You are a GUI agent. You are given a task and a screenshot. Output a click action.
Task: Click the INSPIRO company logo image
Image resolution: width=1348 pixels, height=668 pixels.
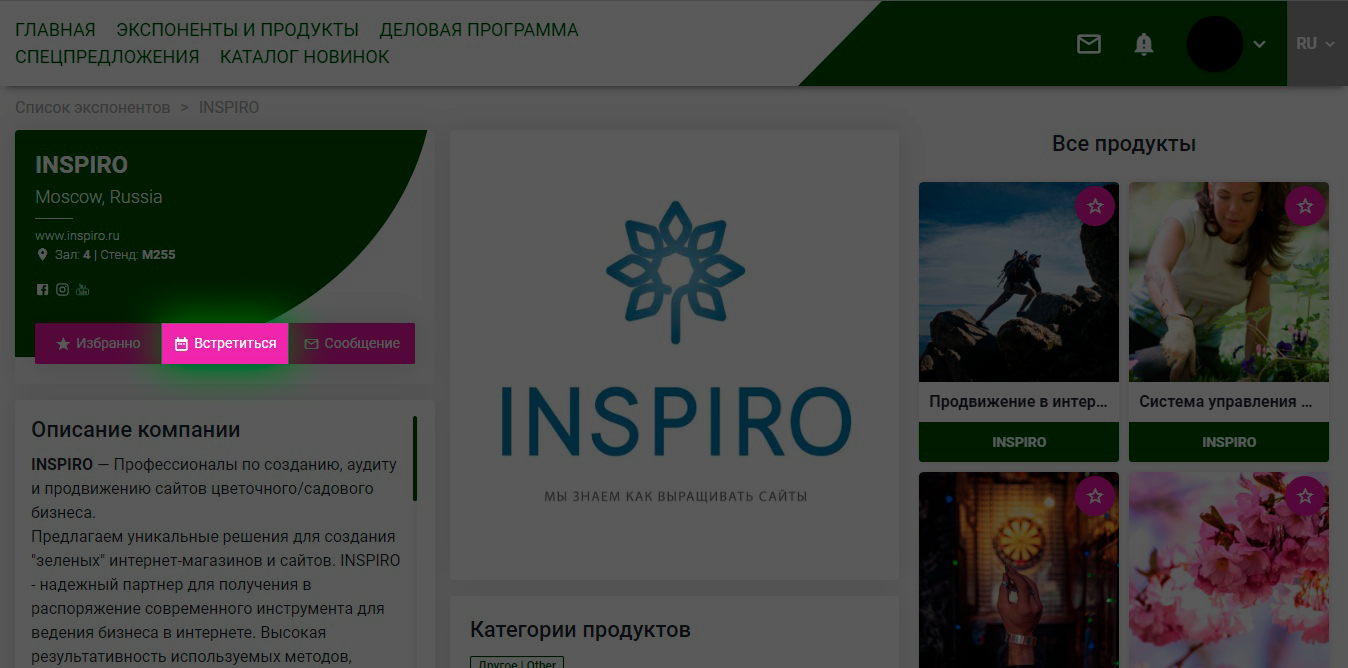[675, 354]
